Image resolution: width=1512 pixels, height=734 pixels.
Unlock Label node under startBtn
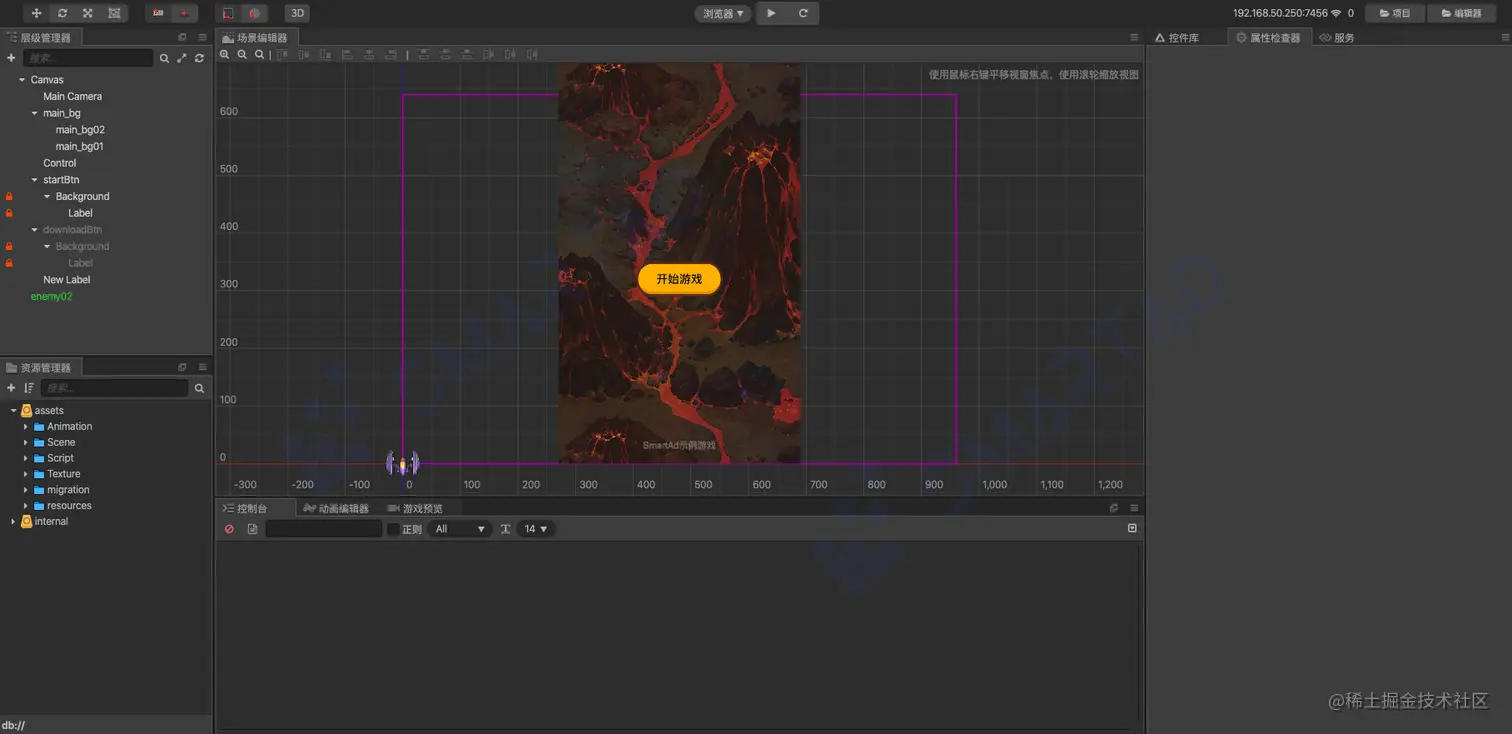9,213
